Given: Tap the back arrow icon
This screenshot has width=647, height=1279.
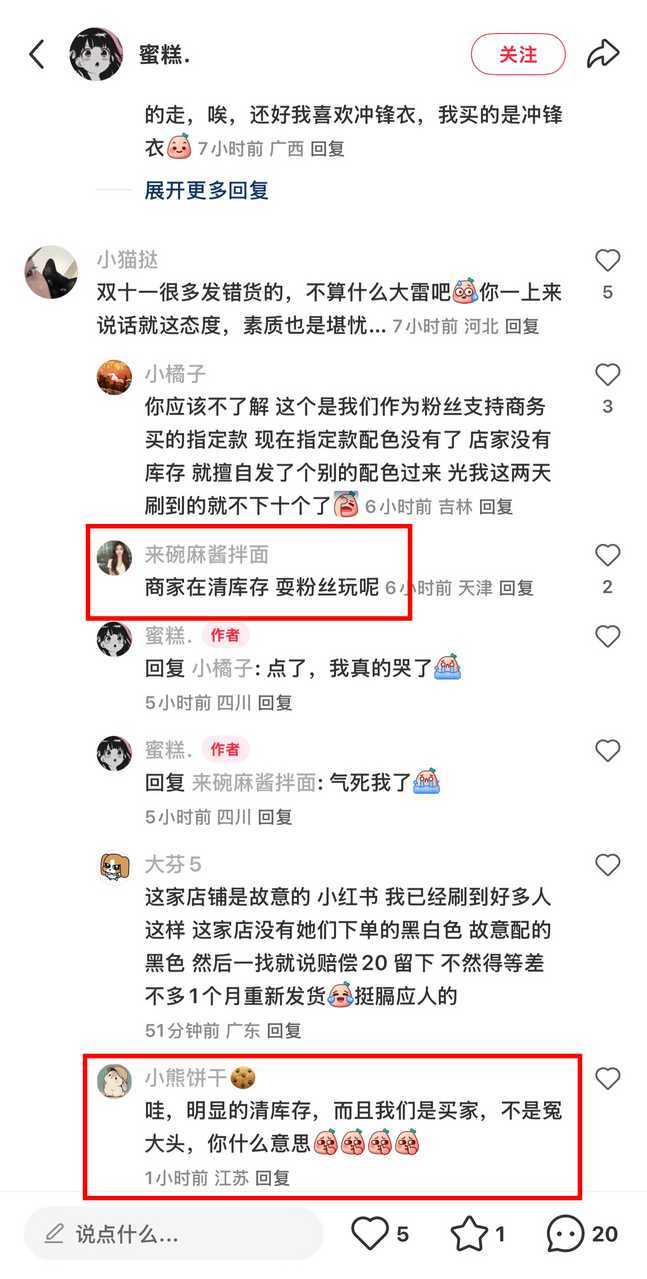Looking at the screenshot, I should [x=37, y=54].
